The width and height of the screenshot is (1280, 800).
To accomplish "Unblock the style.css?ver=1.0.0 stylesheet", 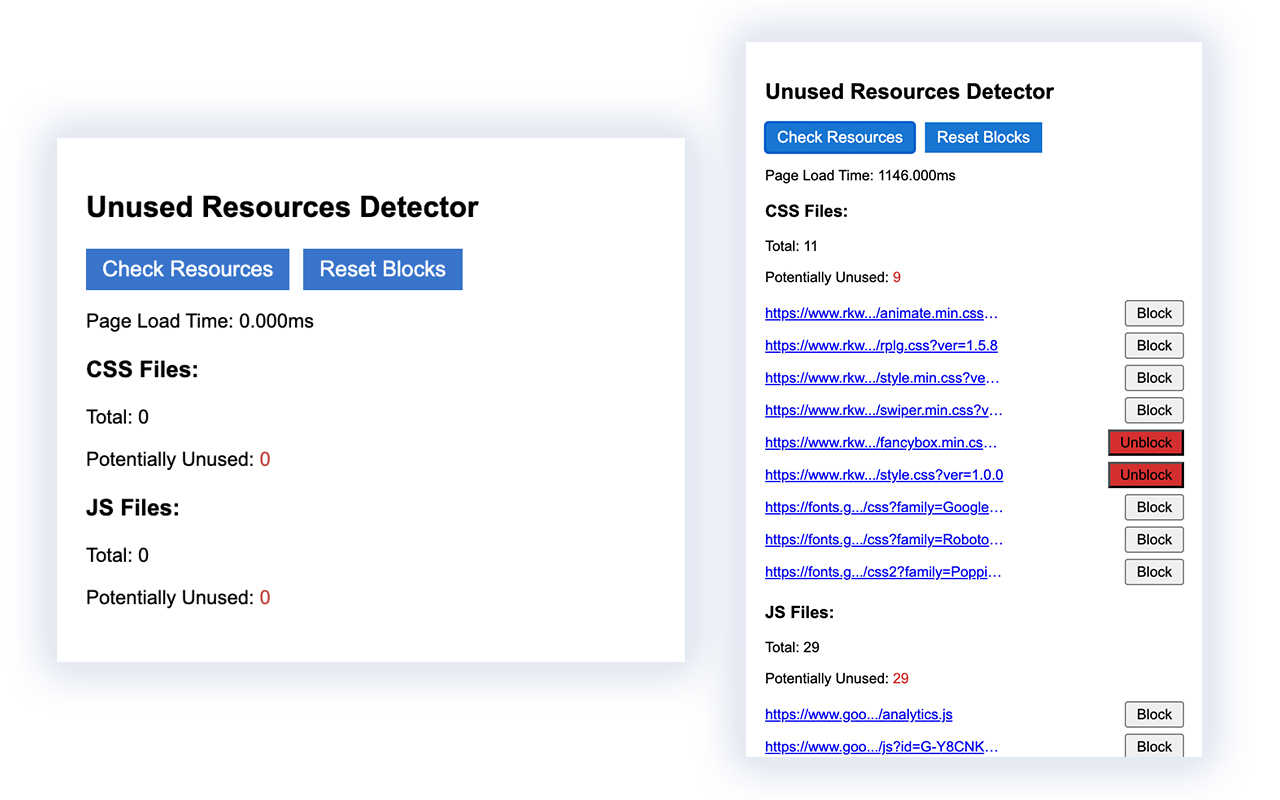I will click(1145, 474).
